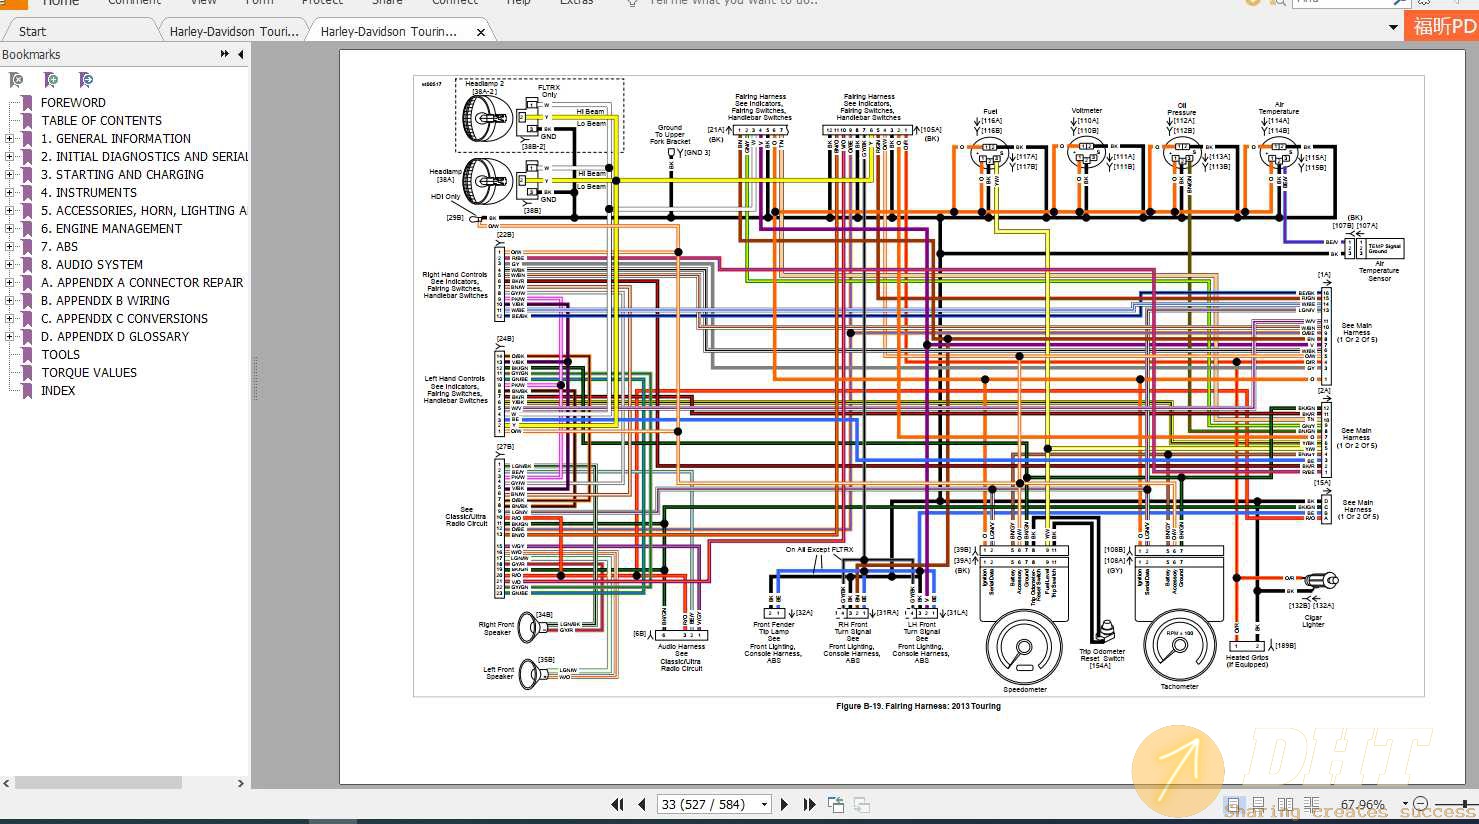
Task: Open the FOREWORD bookmark
Action: pyautogui.click(x=73, y=103)
